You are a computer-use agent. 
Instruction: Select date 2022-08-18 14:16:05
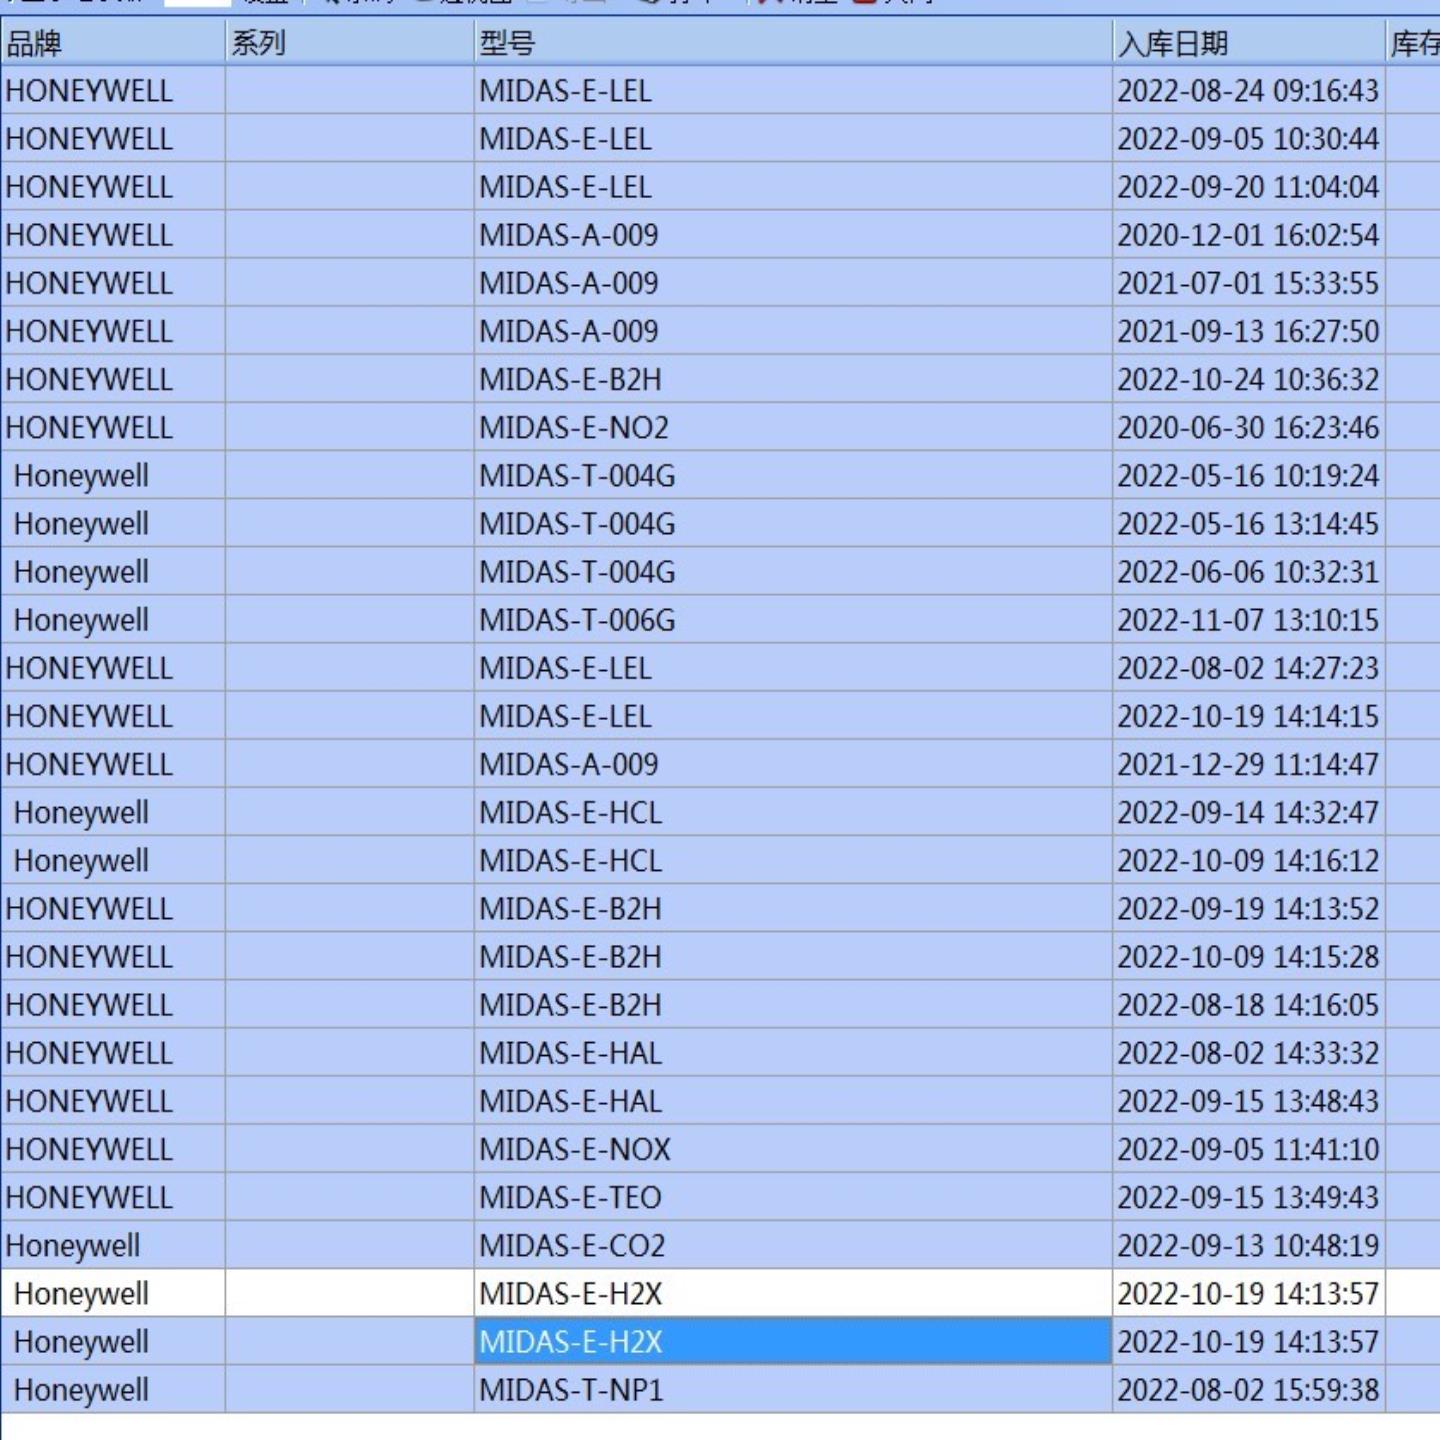tap(1249, 1005)
